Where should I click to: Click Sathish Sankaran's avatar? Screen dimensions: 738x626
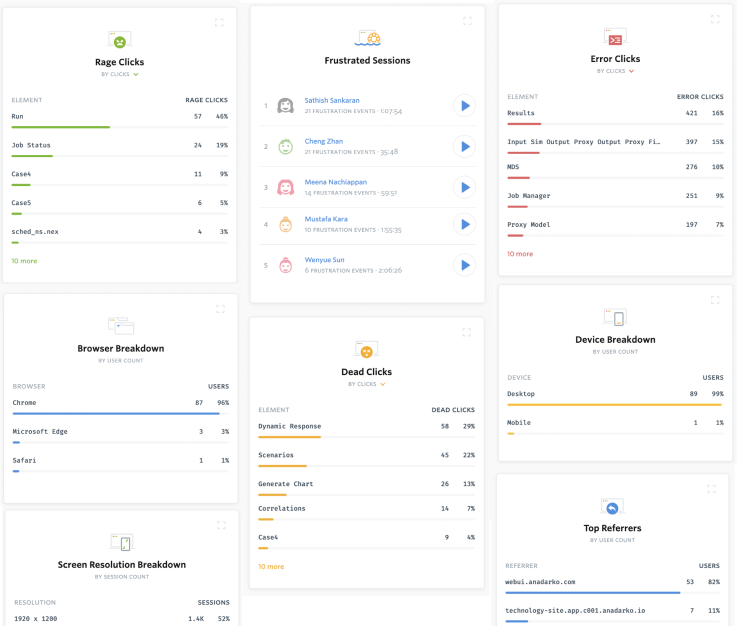click(285, 105)
